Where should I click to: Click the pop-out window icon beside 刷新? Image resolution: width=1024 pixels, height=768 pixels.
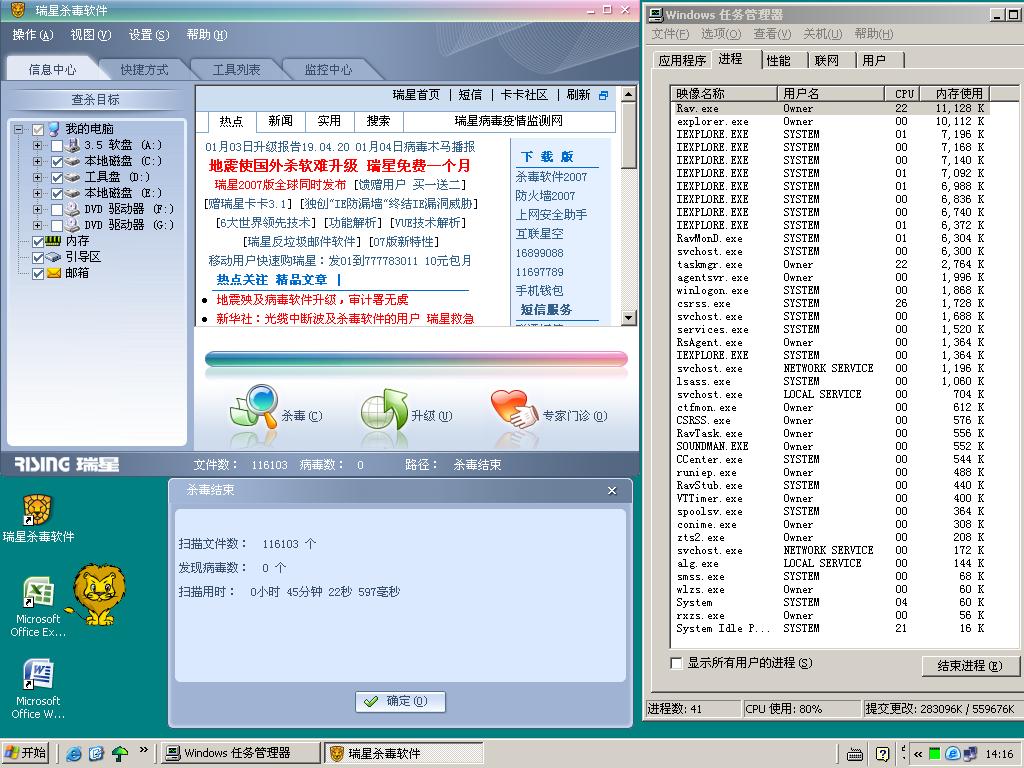coord(603,95)
